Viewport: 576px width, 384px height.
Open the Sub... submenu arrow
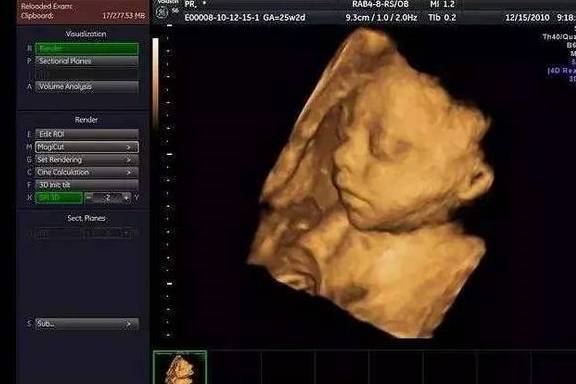click(x=129, y=324)
